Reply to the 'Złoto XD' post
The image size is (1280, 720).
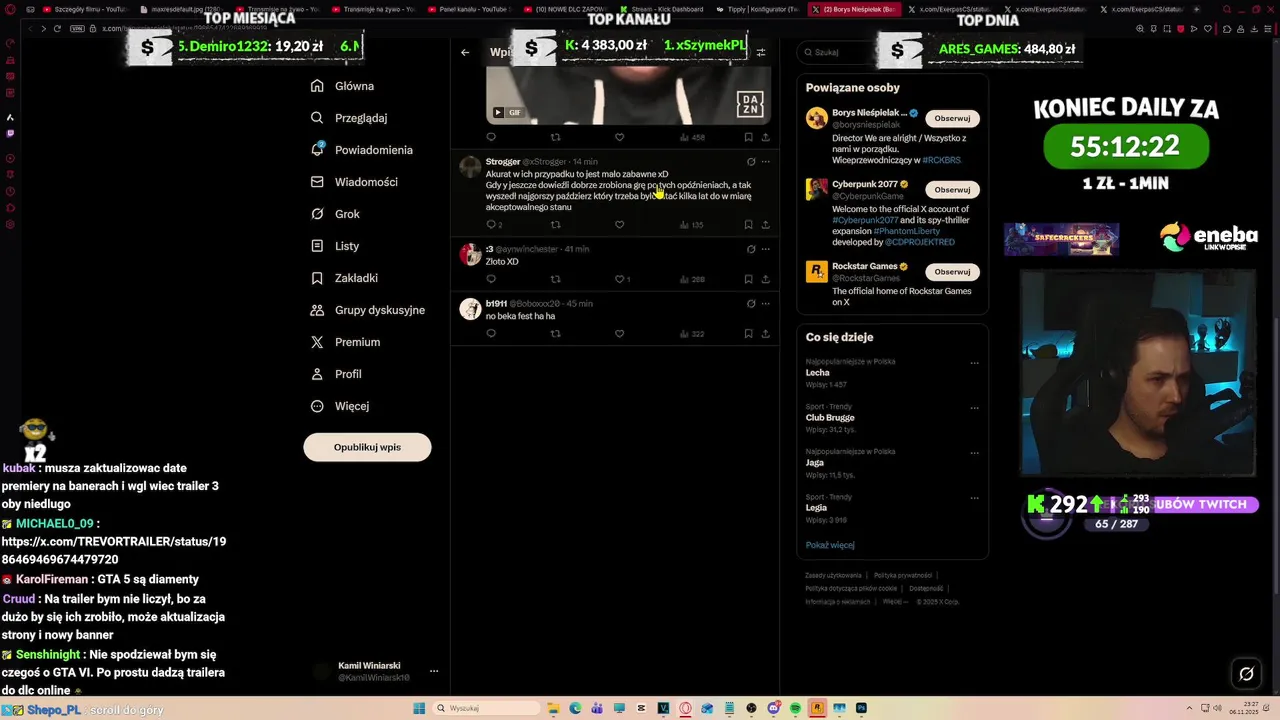click(x=491, y=279)
